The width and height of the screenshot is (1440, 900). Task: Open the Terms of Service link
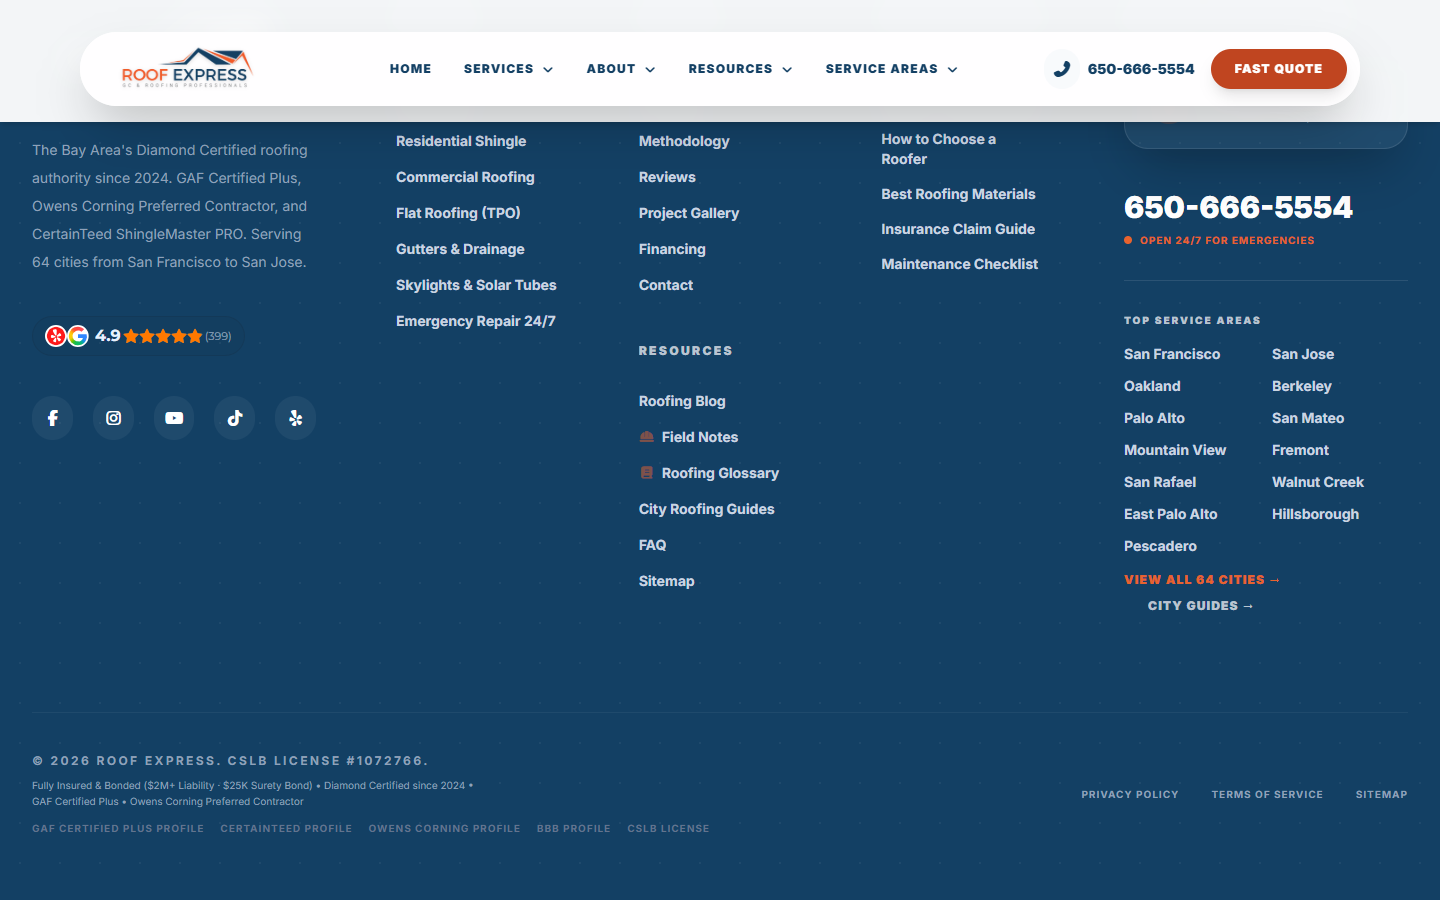[x=1267, y=795]
